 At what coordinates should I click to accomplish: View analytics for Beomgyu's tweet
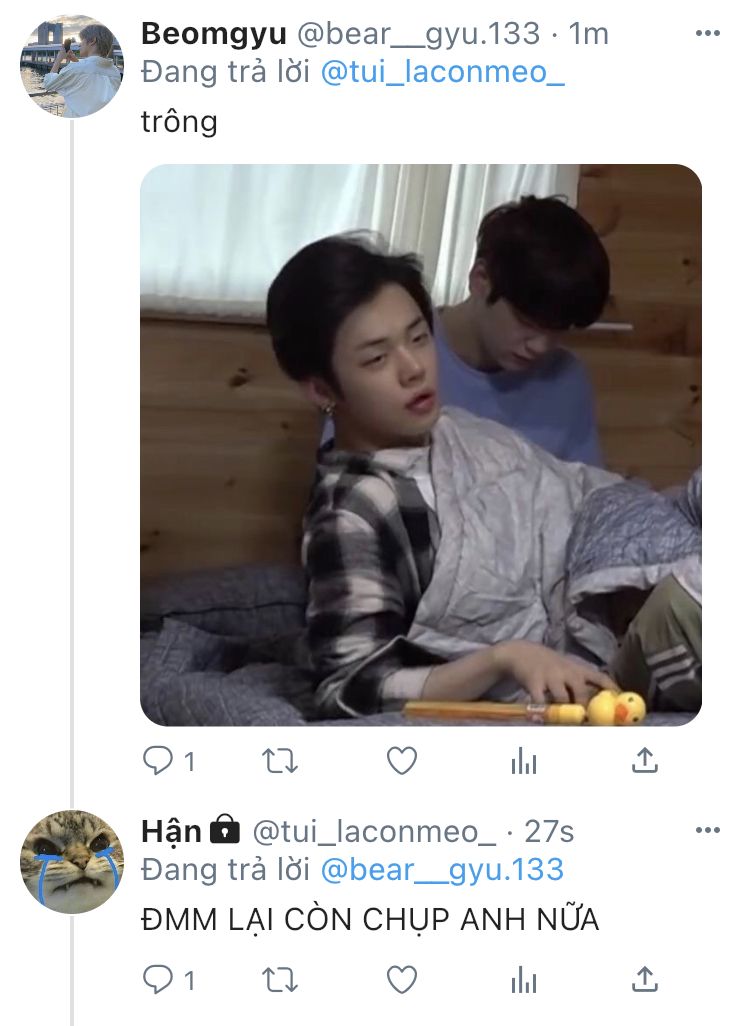coord(524,762)
